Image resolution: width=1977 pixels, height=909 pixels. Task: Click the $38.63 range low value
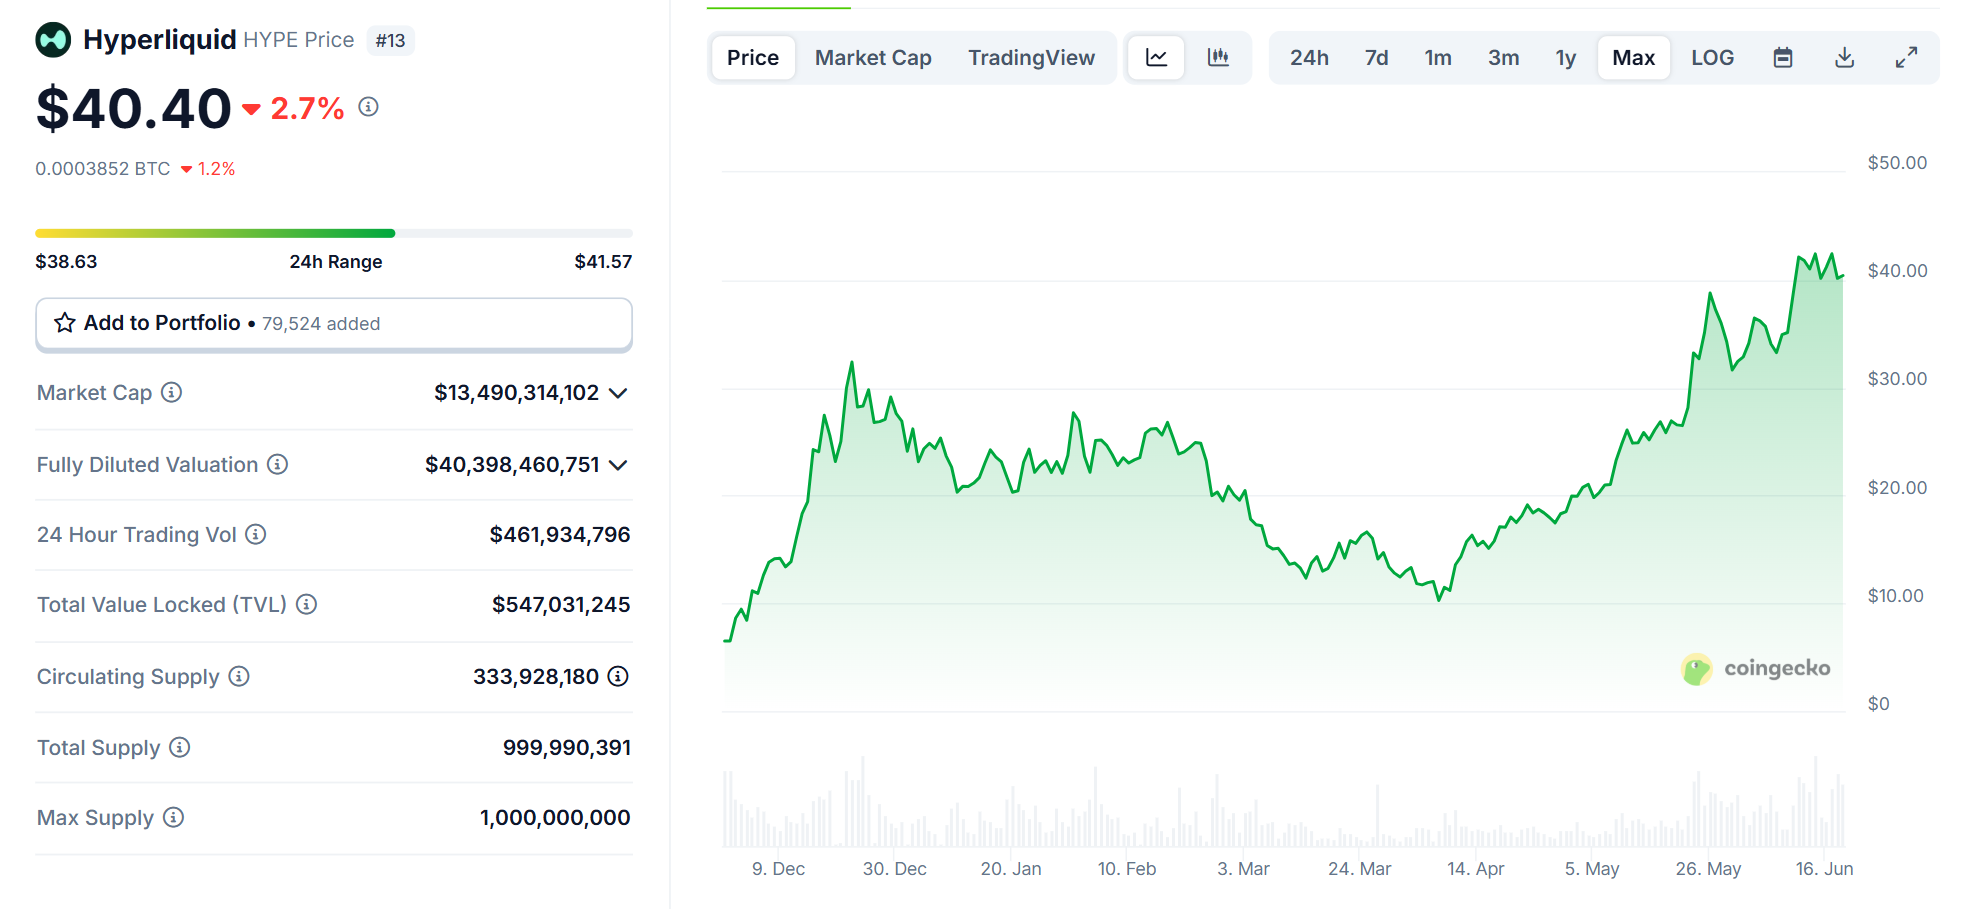point(66,262)
